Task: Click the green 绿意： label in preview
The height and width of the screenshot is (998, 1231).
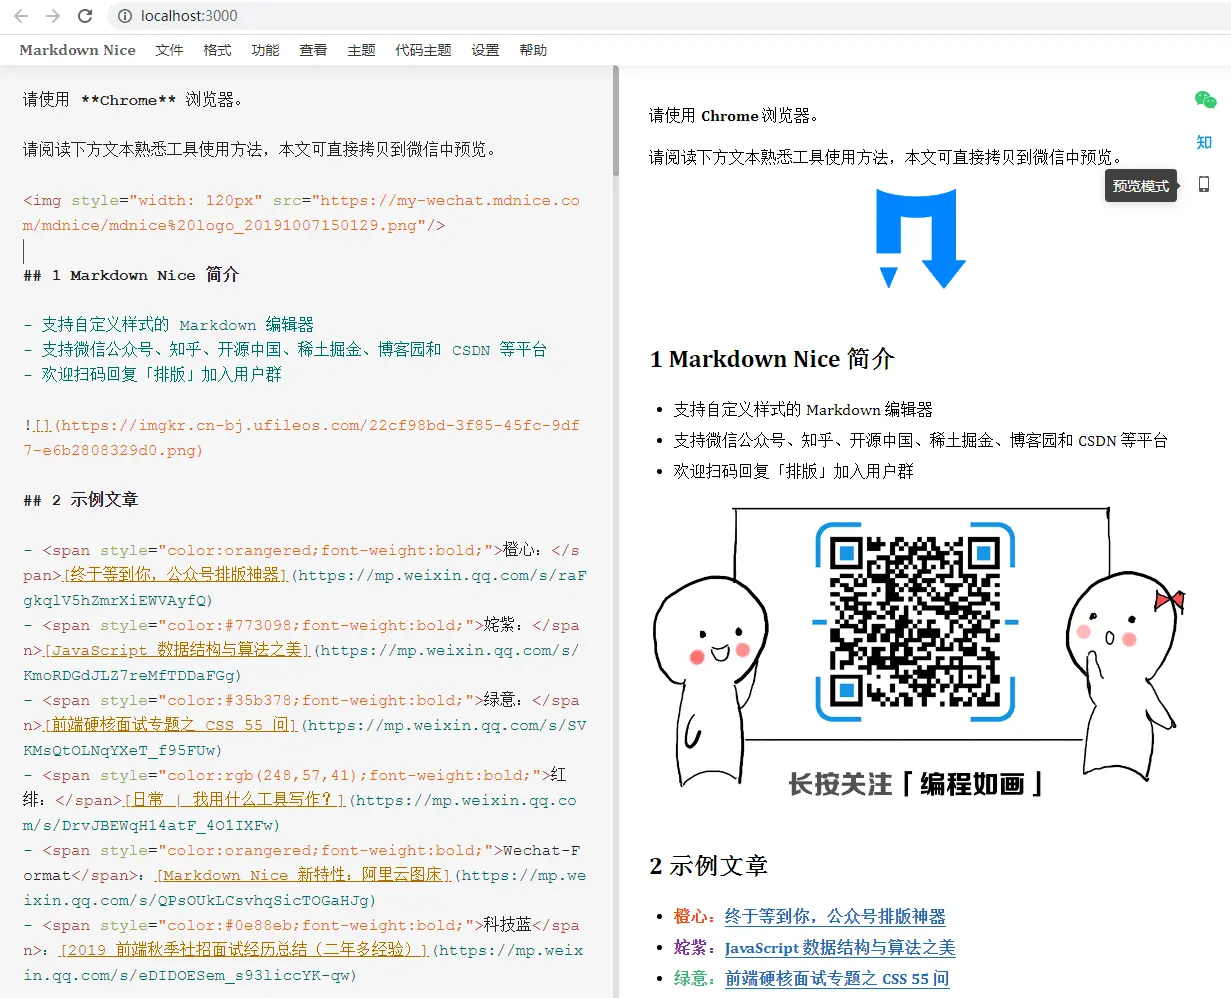Action: click(695, 978)
